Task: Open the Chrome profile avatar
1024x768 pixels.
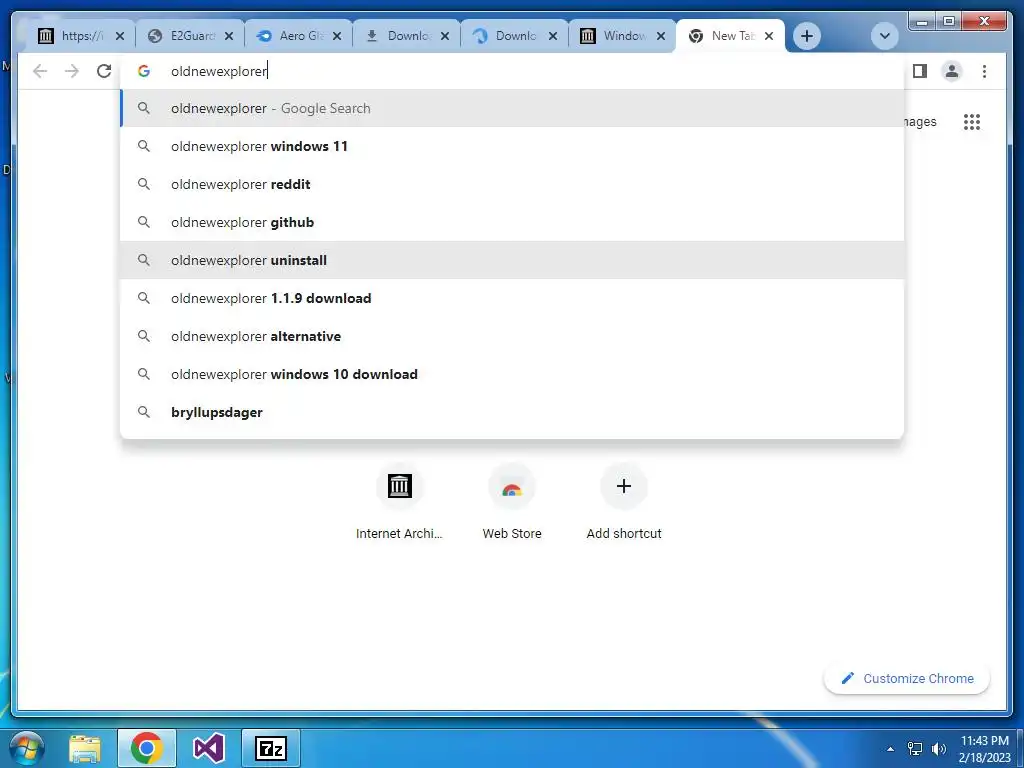Action: (952, 71)
